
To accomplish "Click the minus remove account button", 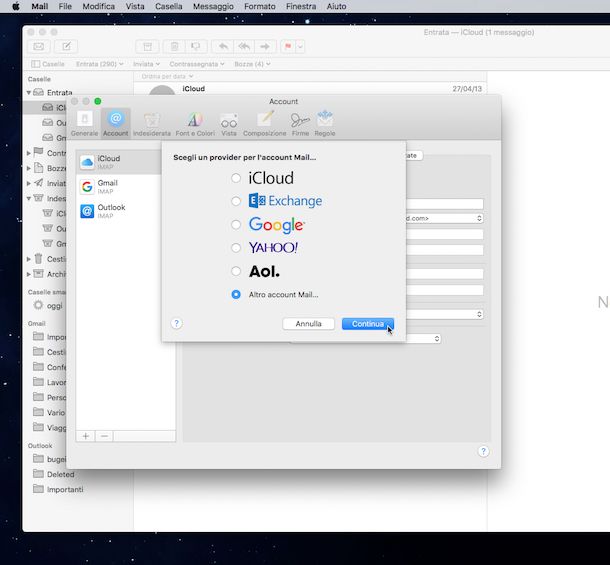I will tap(104, 436).
